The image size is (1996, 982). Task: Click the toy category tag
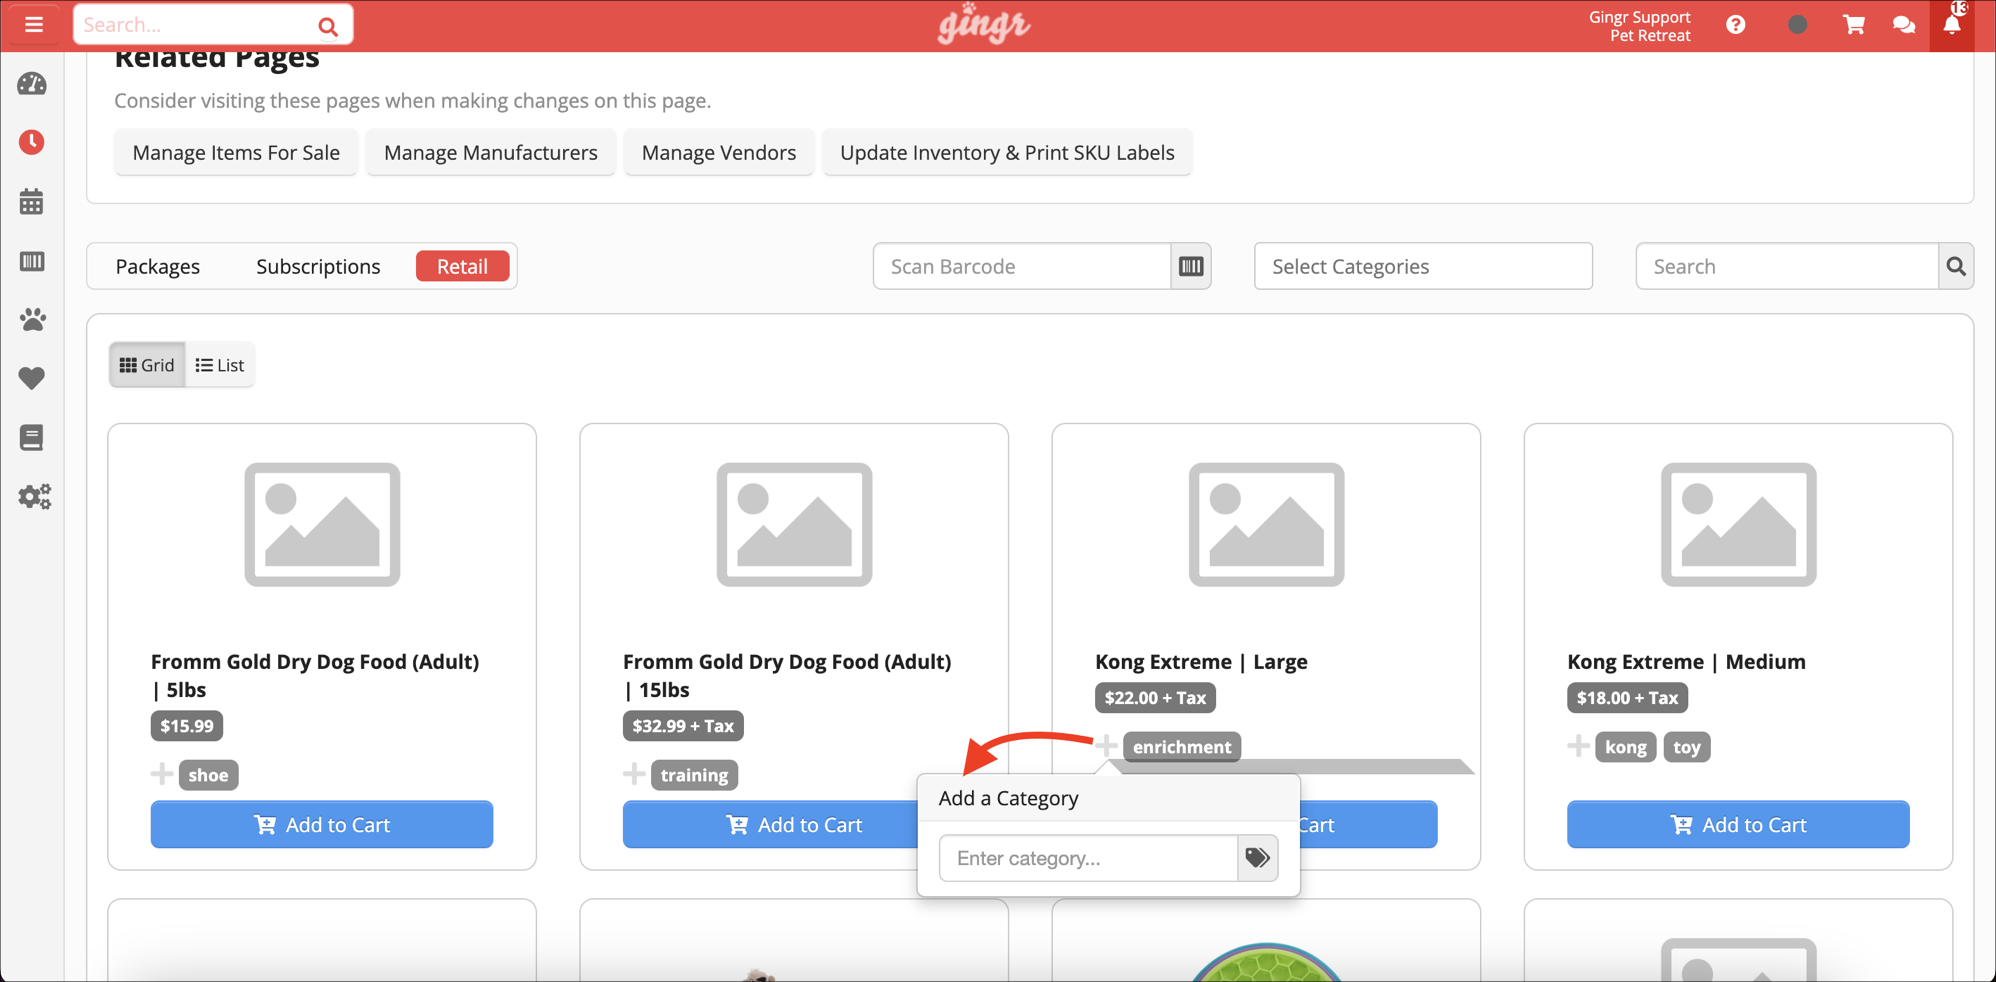tap(1687, 746)
